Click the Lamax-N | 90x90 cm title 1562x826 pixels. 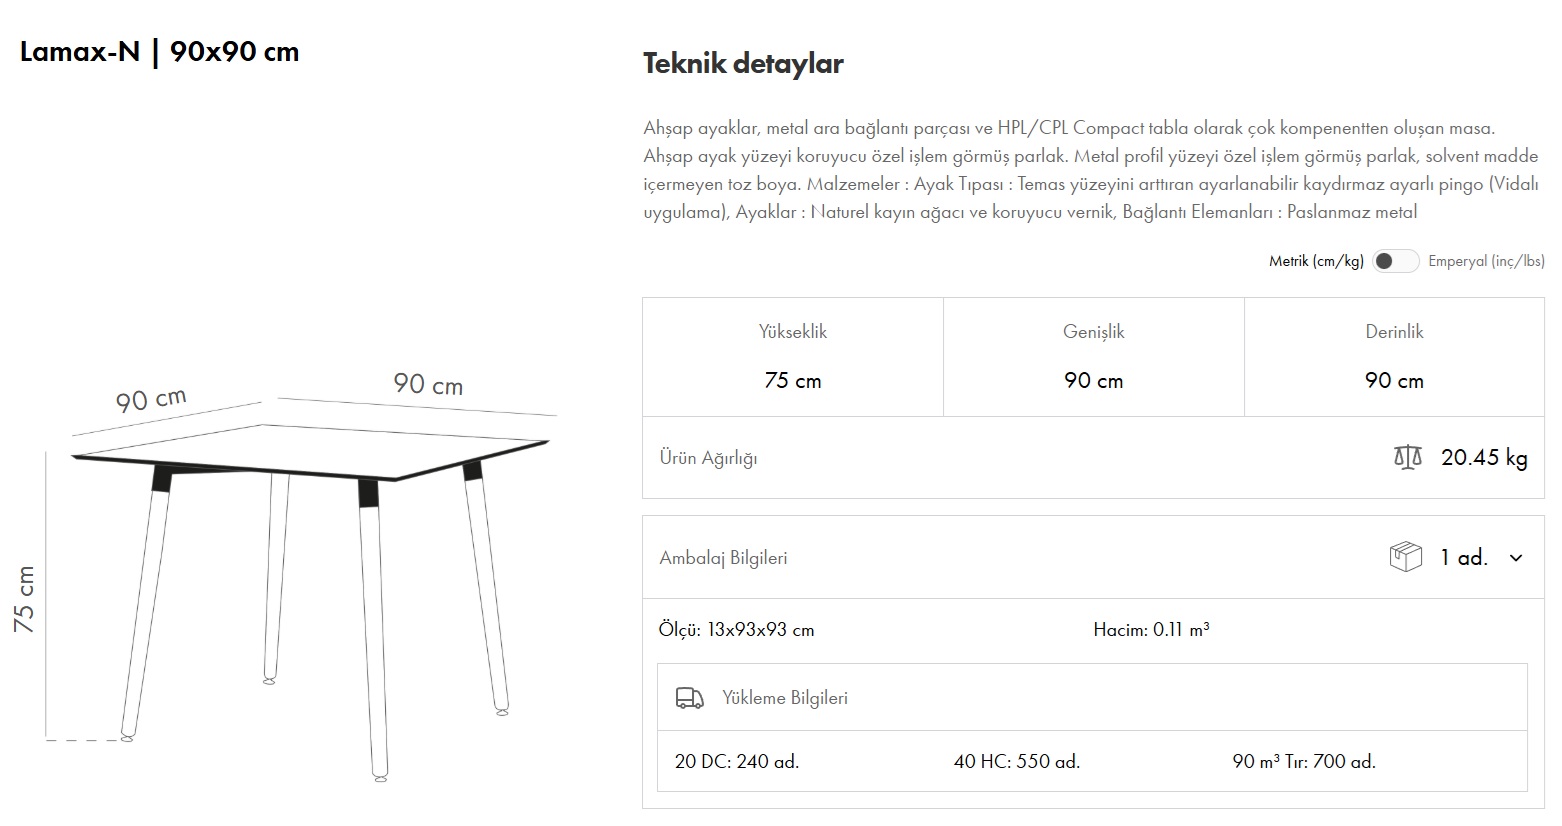coord(160,52)
